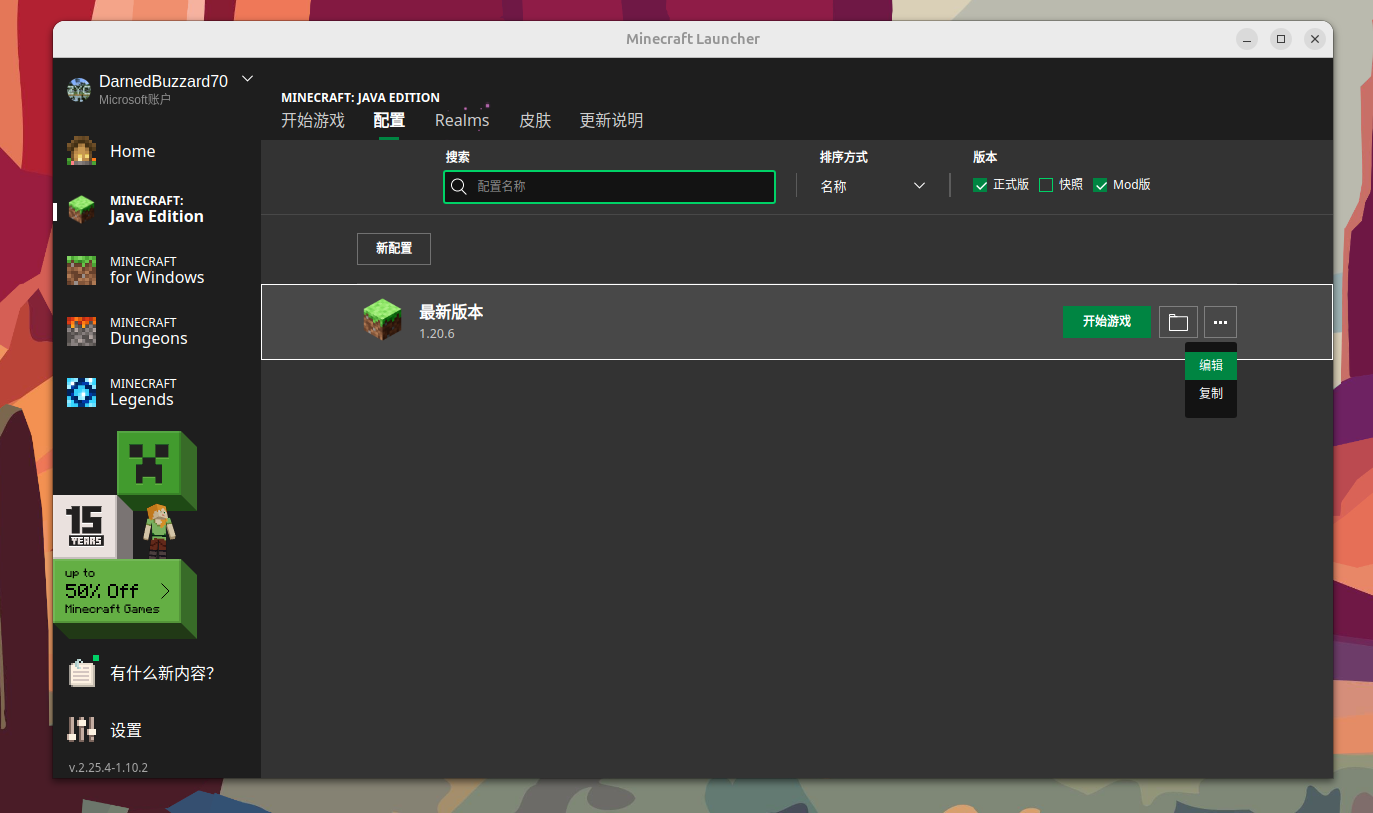
Task: Switch to the 配置 tab
Action: [389, 121]
